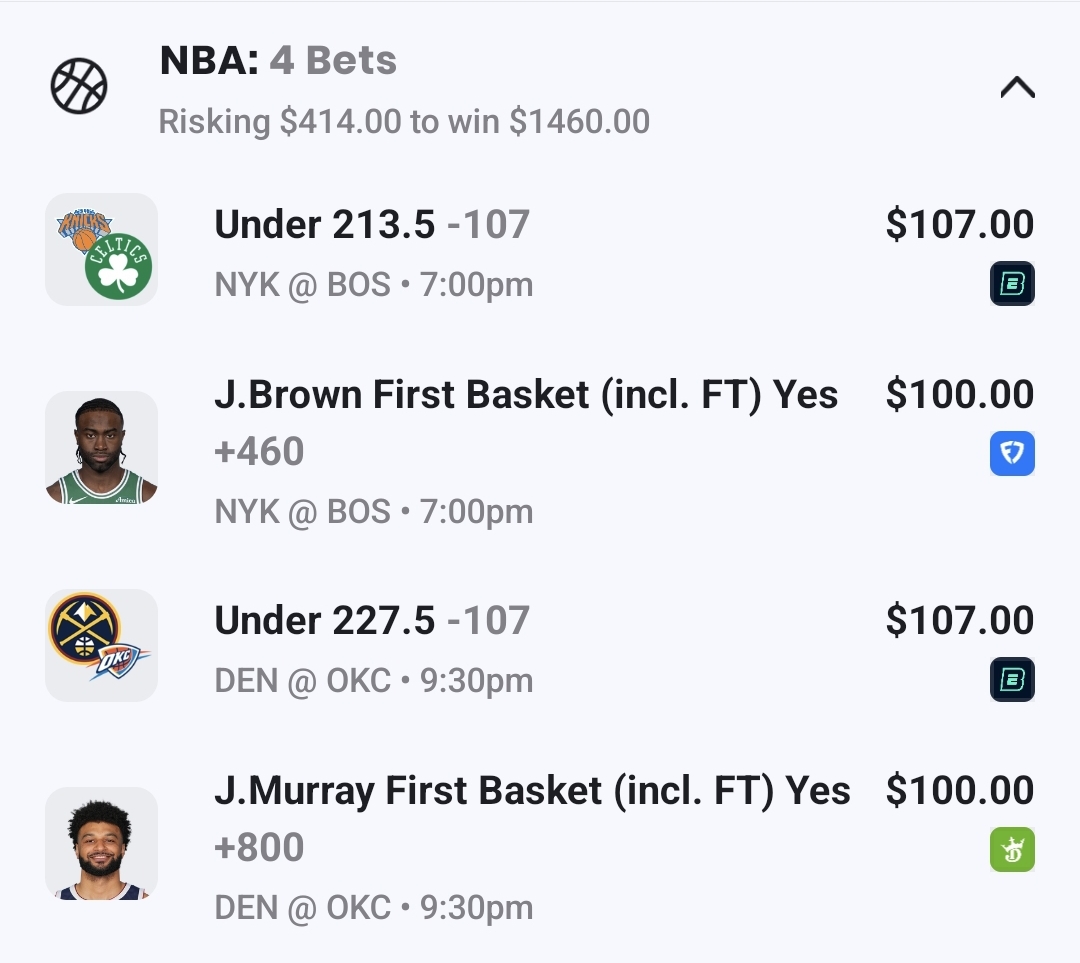Click FanDuel shield icon on J.Brown bet
This screenshot has width=1080, height=963.
[x=1012, y=453]
